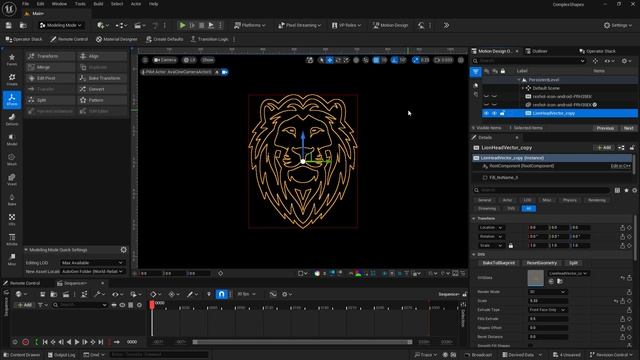Open the Tools menu
640x360 pixels.
80,4
